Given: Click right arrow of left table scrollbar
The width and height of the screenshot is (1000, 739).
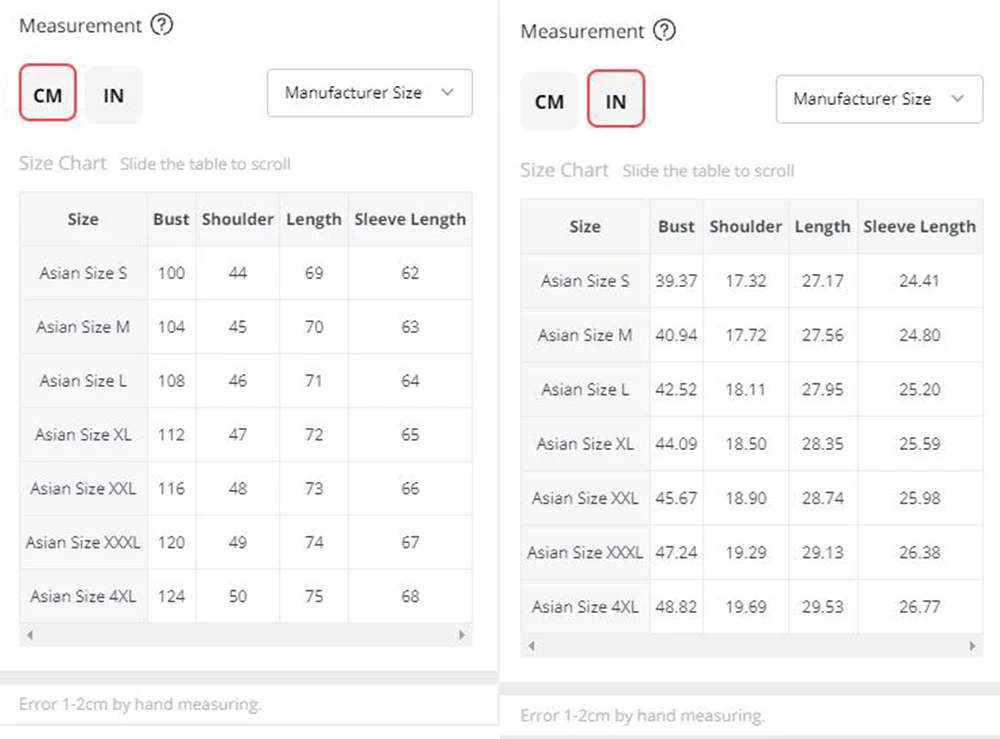Looking at the screenshot, I should (462, 635).
